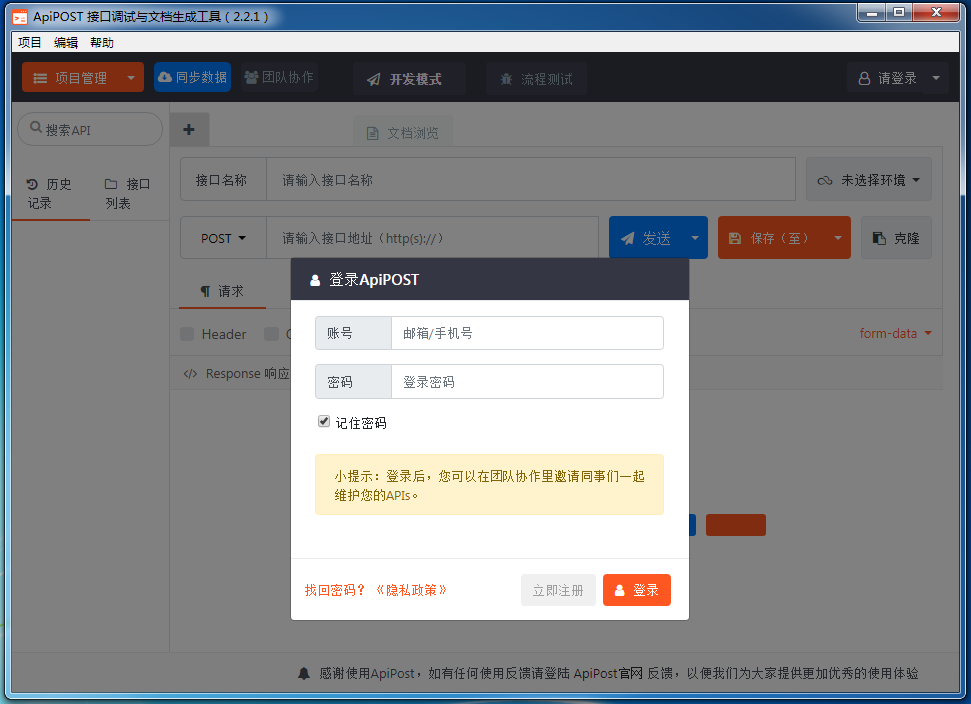The image size is (971, 704).
Task: Click the 克隆 clone button
Action: pyautogui.click(x=896, y=238)
